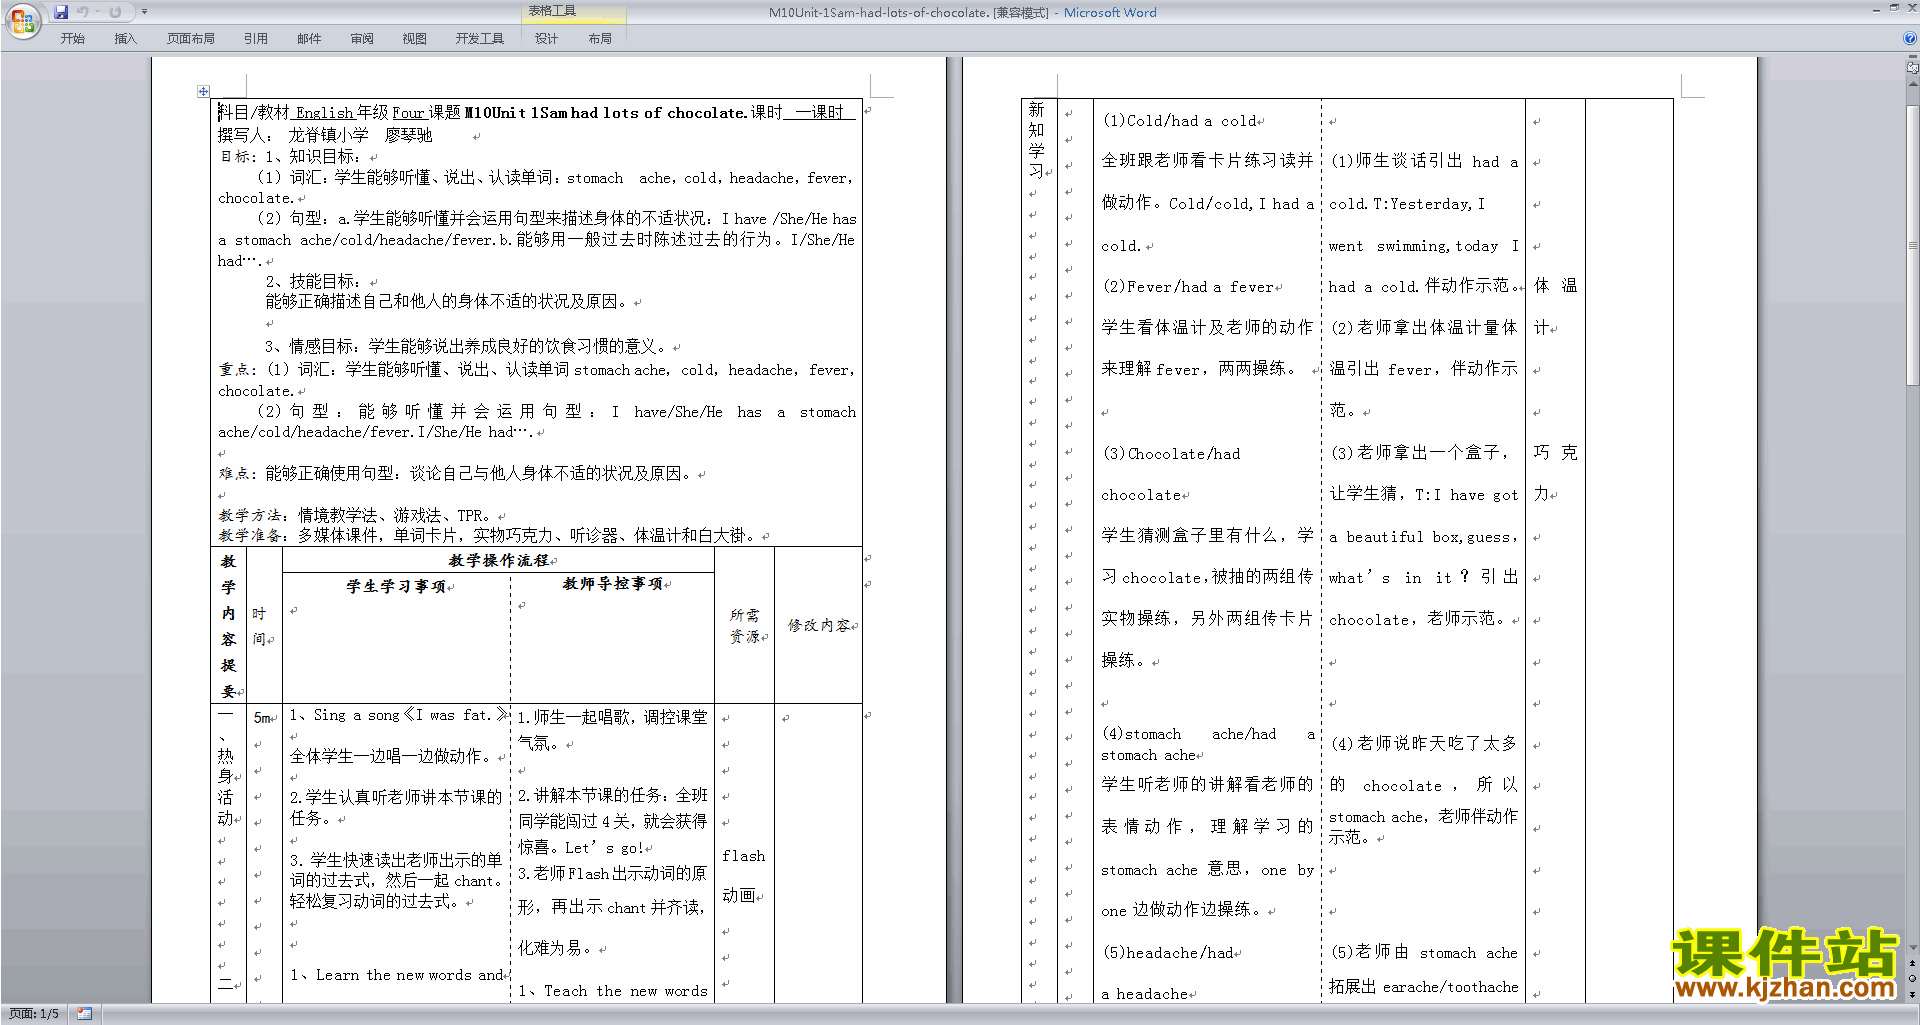Viewport: 1920px width, 1025px height.
Task: Go to next page browse arrow
Action: point(1912,994)
